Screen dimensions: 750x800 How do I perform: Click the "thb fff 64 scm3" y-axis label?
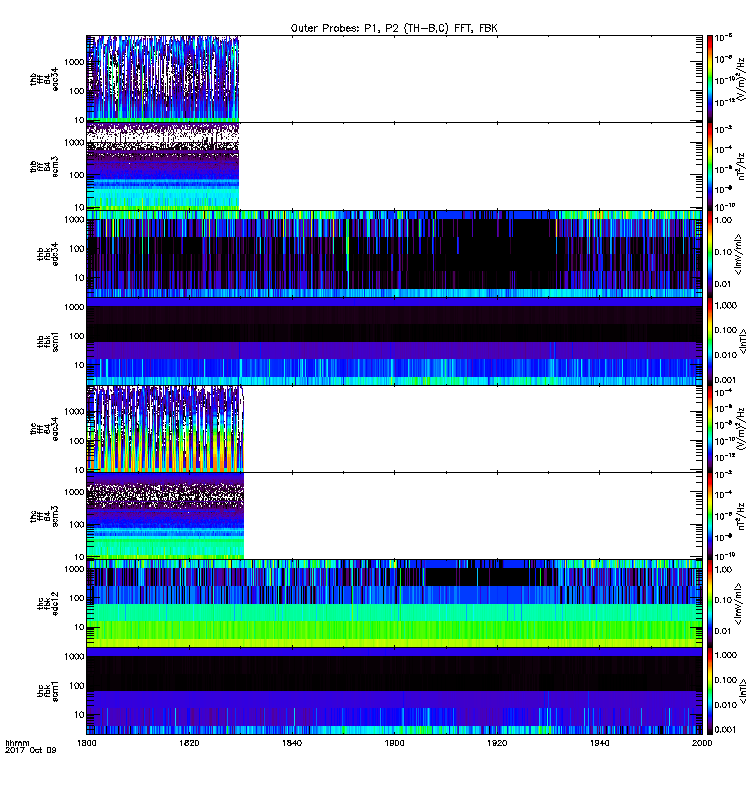(44, 167)
